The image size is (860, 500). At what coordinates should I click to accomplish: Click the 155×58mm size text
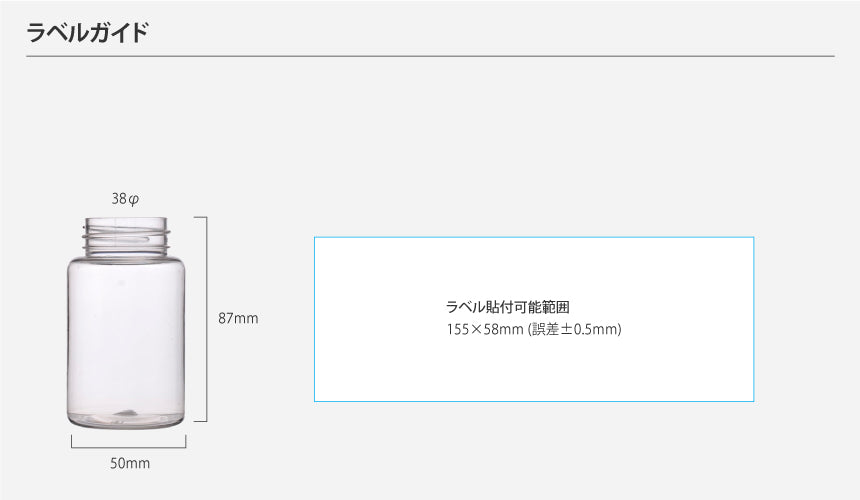(x=484, y=328)
